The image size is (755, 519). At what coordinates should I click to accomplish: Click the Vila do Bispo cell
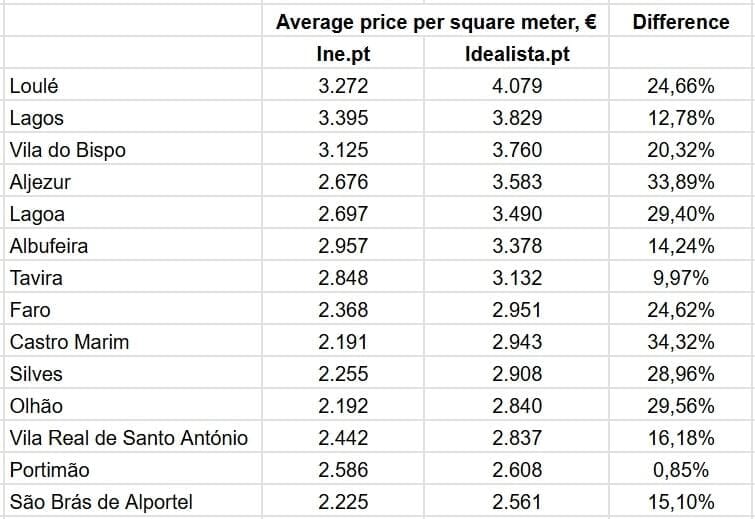pos(67,150)
